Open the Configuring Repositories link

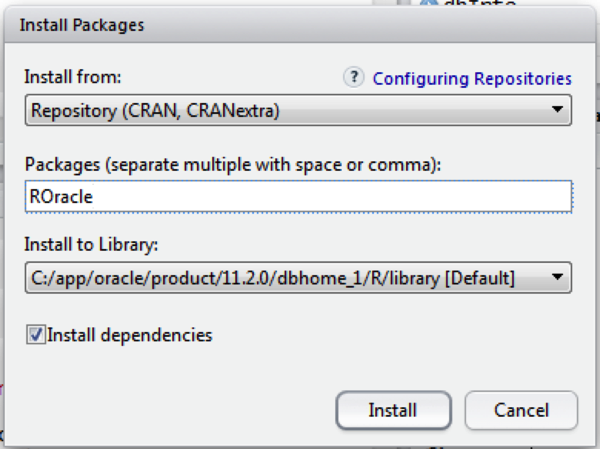click(x=472, y=79)
